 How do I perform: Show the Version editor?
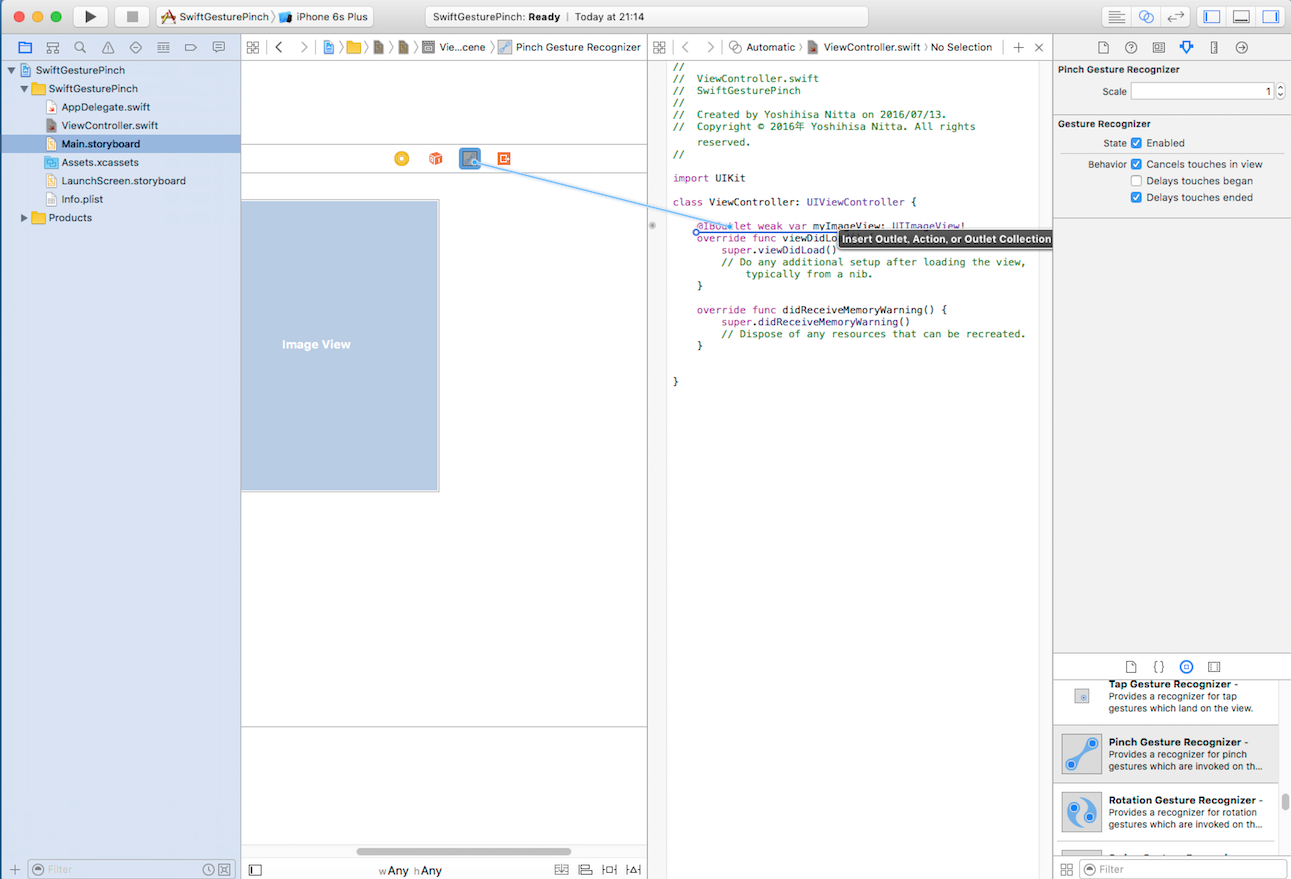pos(1176,17)
